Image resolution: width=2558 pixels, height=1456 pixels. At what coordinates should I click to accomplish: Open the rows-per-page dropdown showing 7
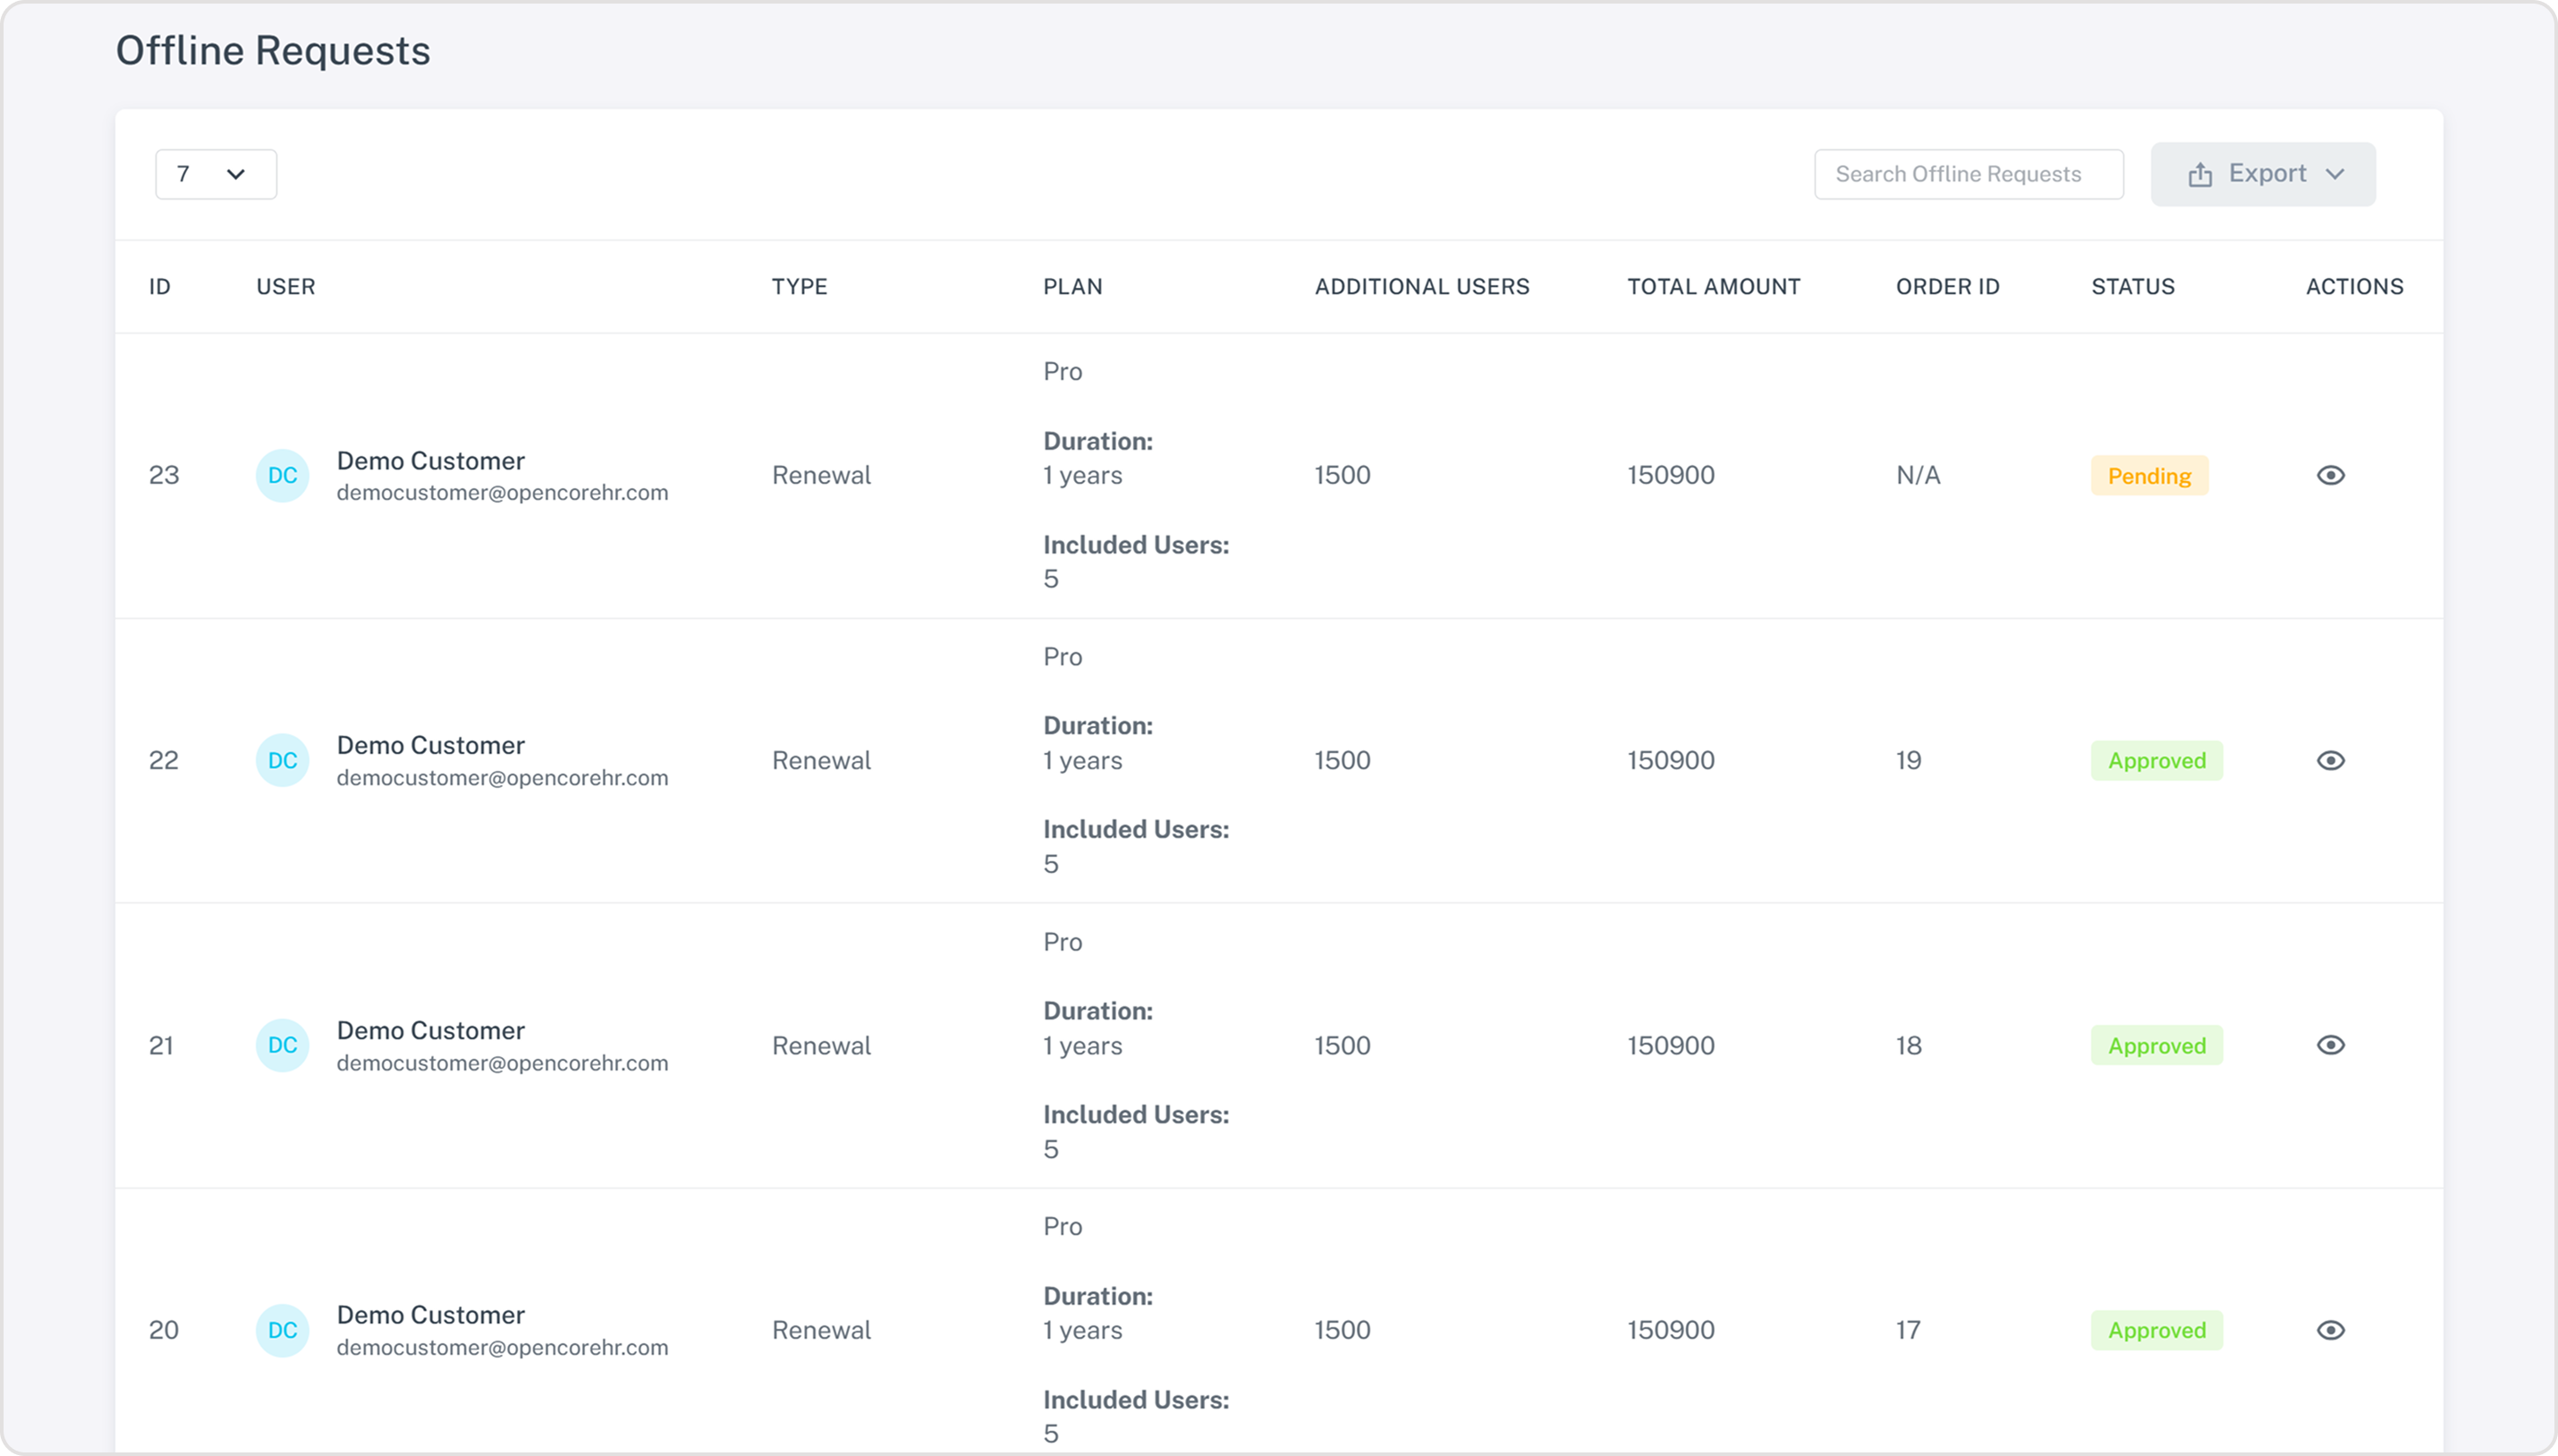tap(216, 174)
